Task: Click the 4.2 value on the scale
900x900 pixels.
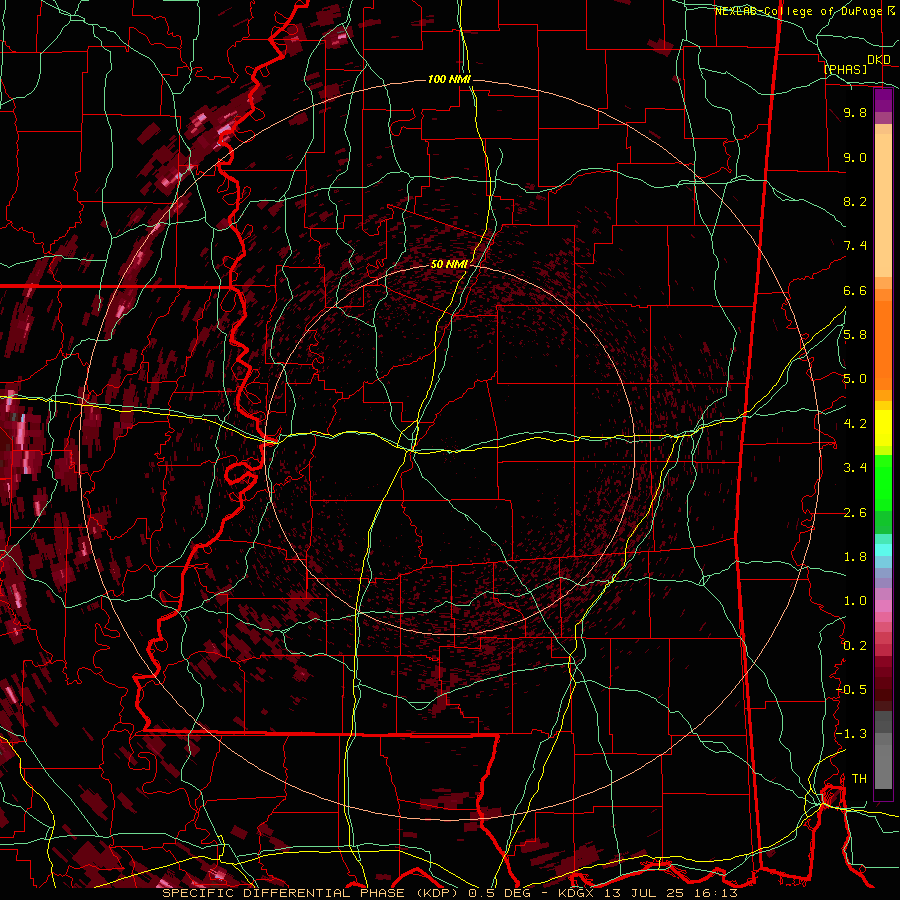Action: pyautogui.click(x=855, y=424)
